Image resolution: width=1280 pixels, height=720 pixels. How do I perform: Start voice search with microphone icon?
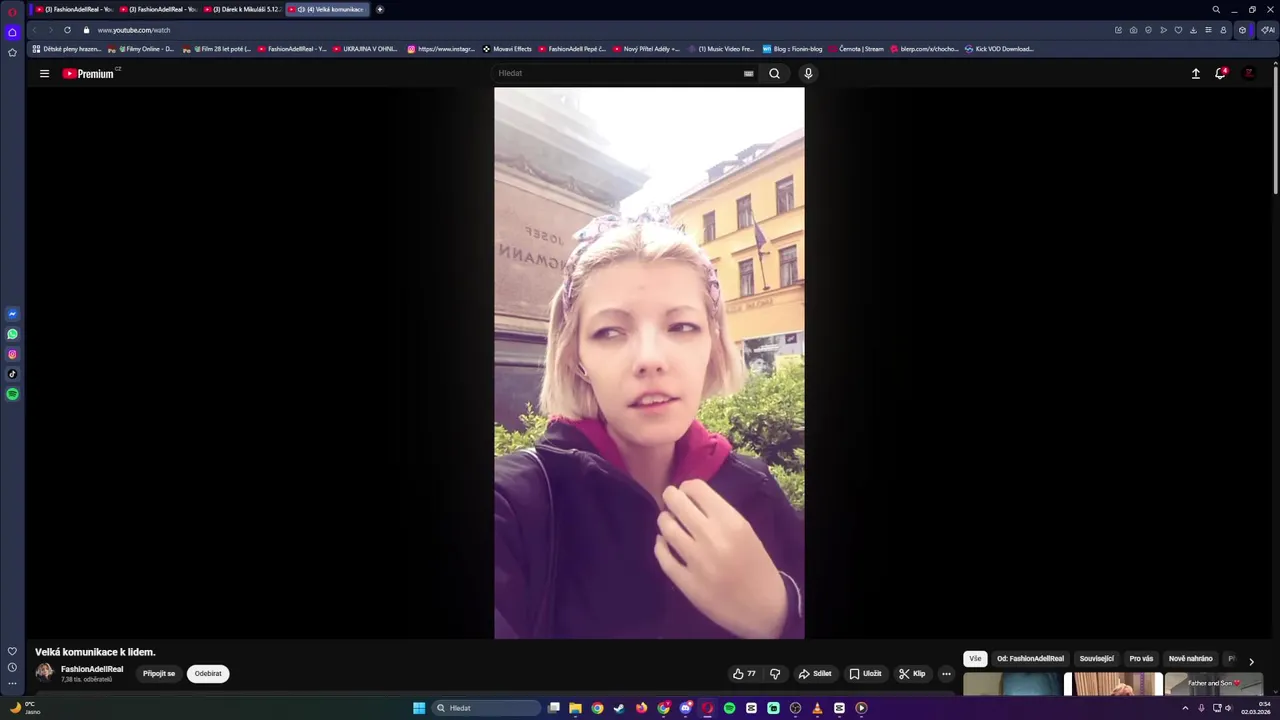(808, 73)
